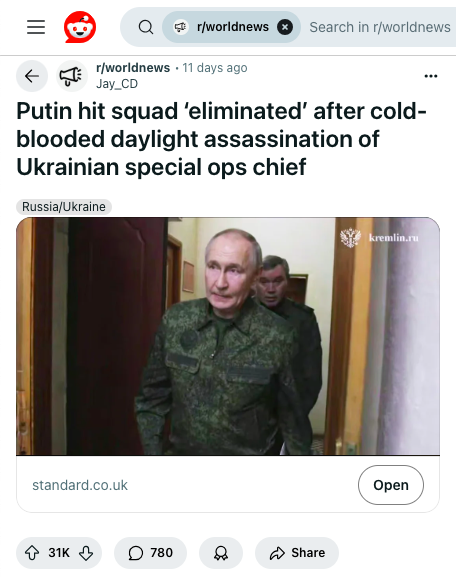
Task: Follow the standard.co.uk source link
Action: click(80, 485)
